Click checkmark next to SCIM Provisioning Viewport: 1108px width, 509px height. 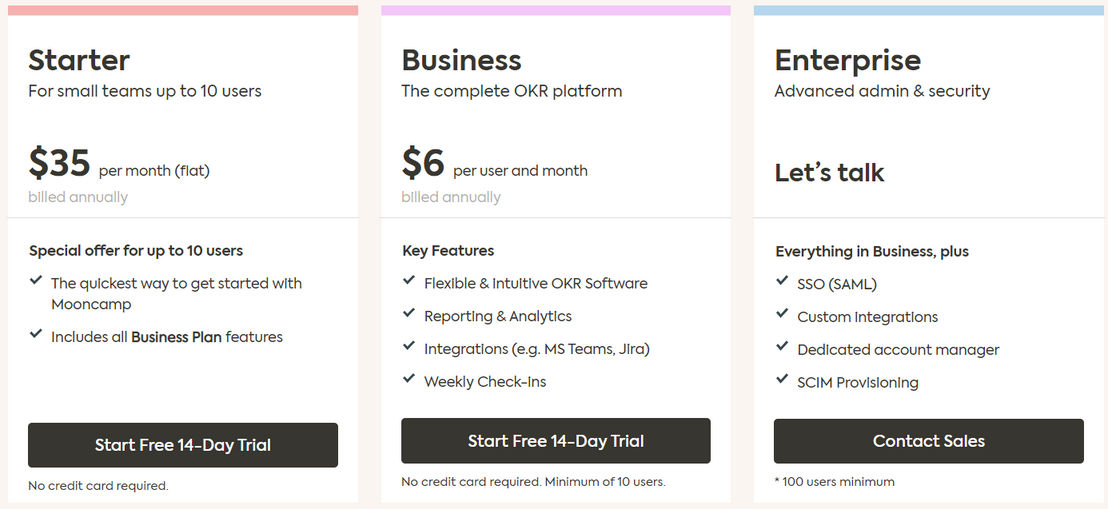[x=782, y=379]
